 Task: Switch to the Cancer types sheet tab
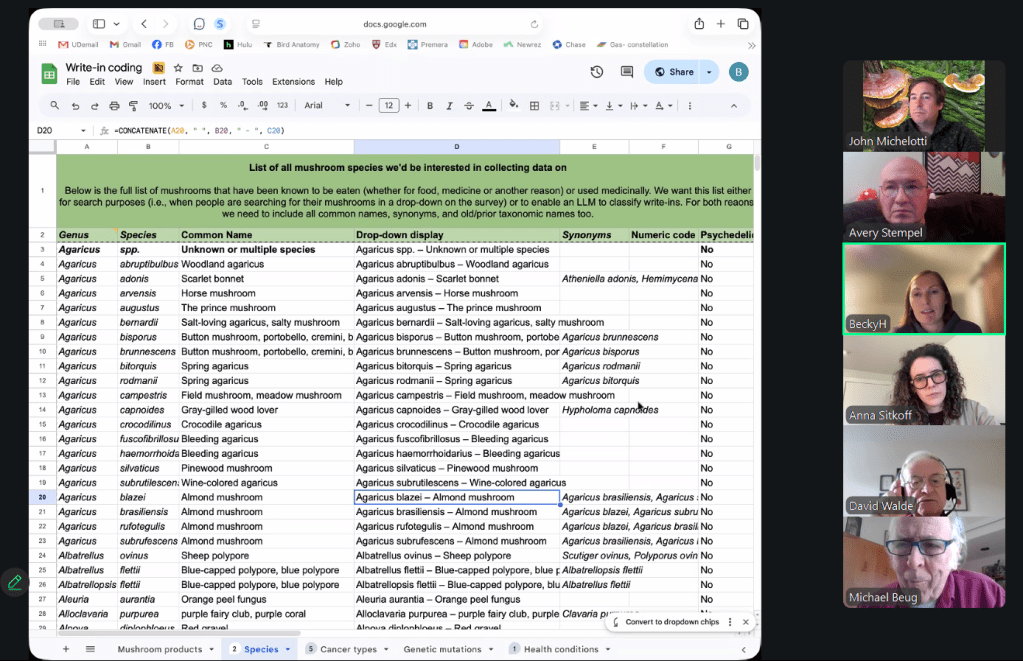349,649
